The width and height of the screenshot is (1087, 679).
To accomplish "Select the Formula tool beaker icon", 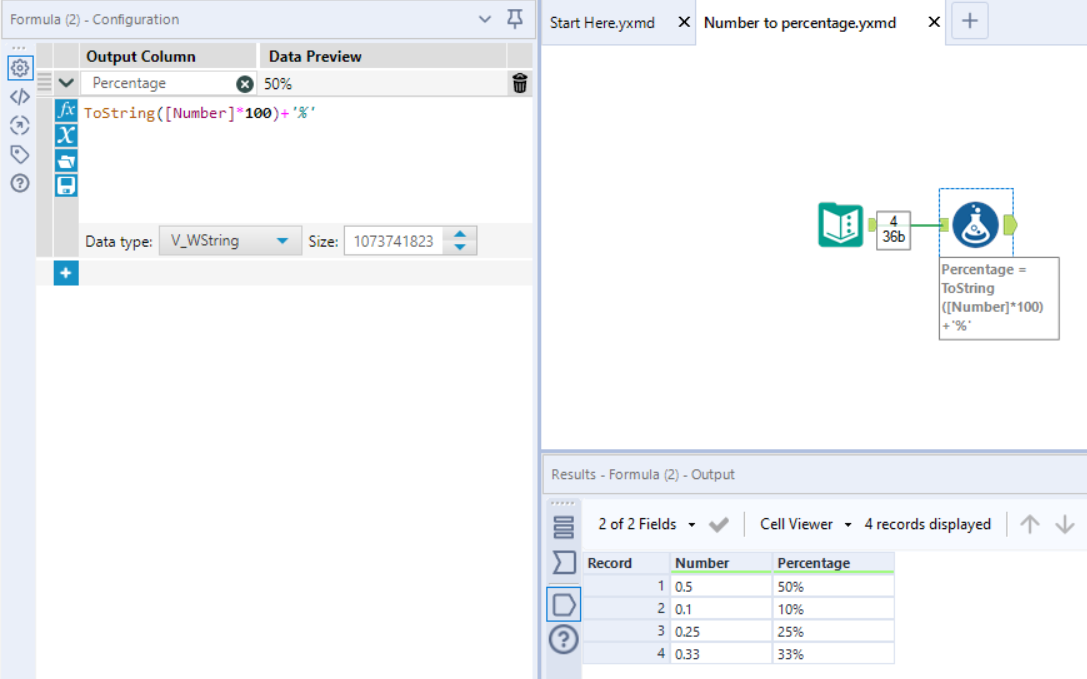I will (x=975, y=226).
